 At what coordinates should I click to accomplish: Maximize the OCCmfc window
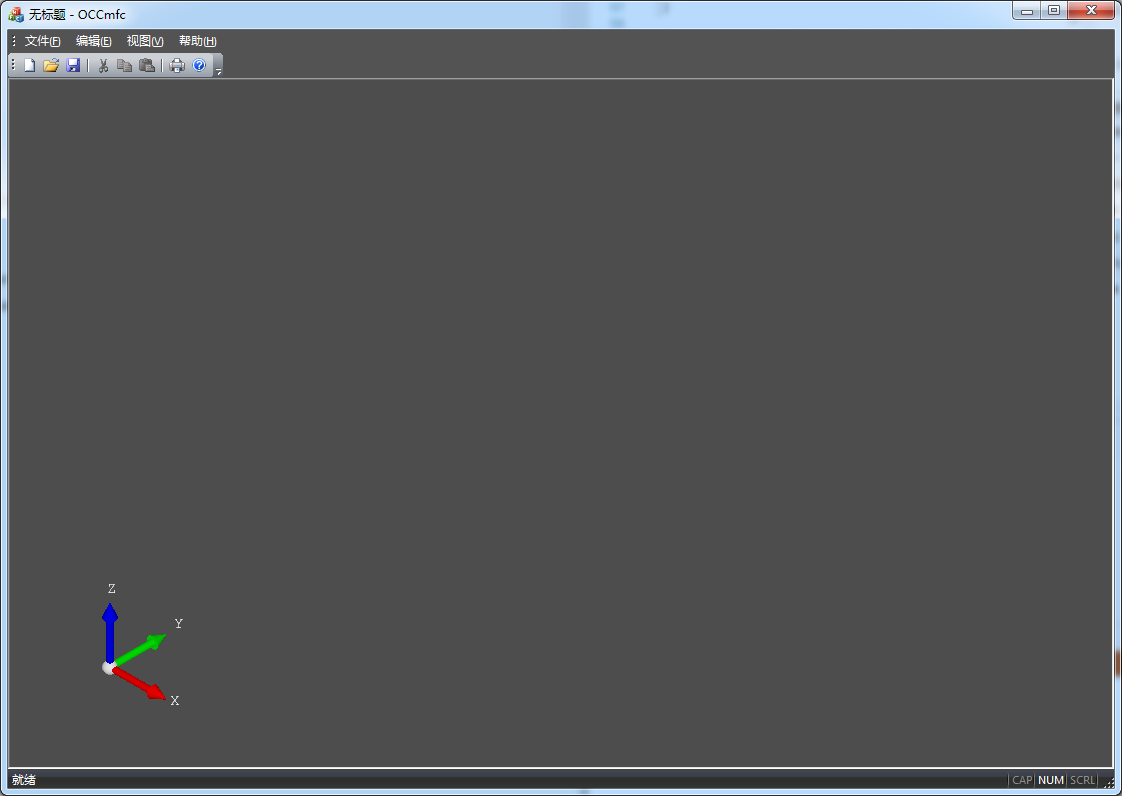coord(1054,11)
